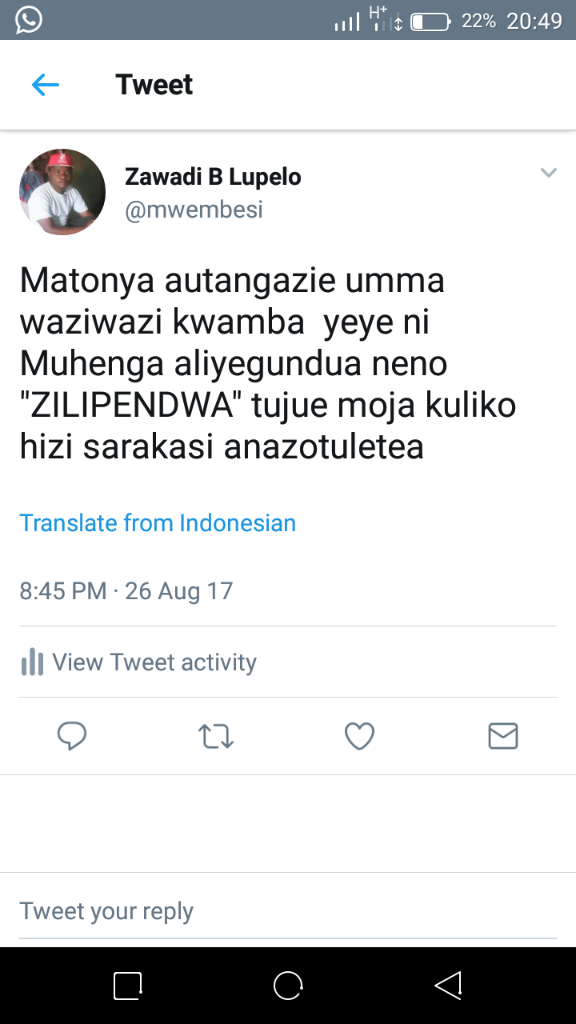576x1024 pixels.
Task: Expand the tweet options chevron
Action: 549,172
